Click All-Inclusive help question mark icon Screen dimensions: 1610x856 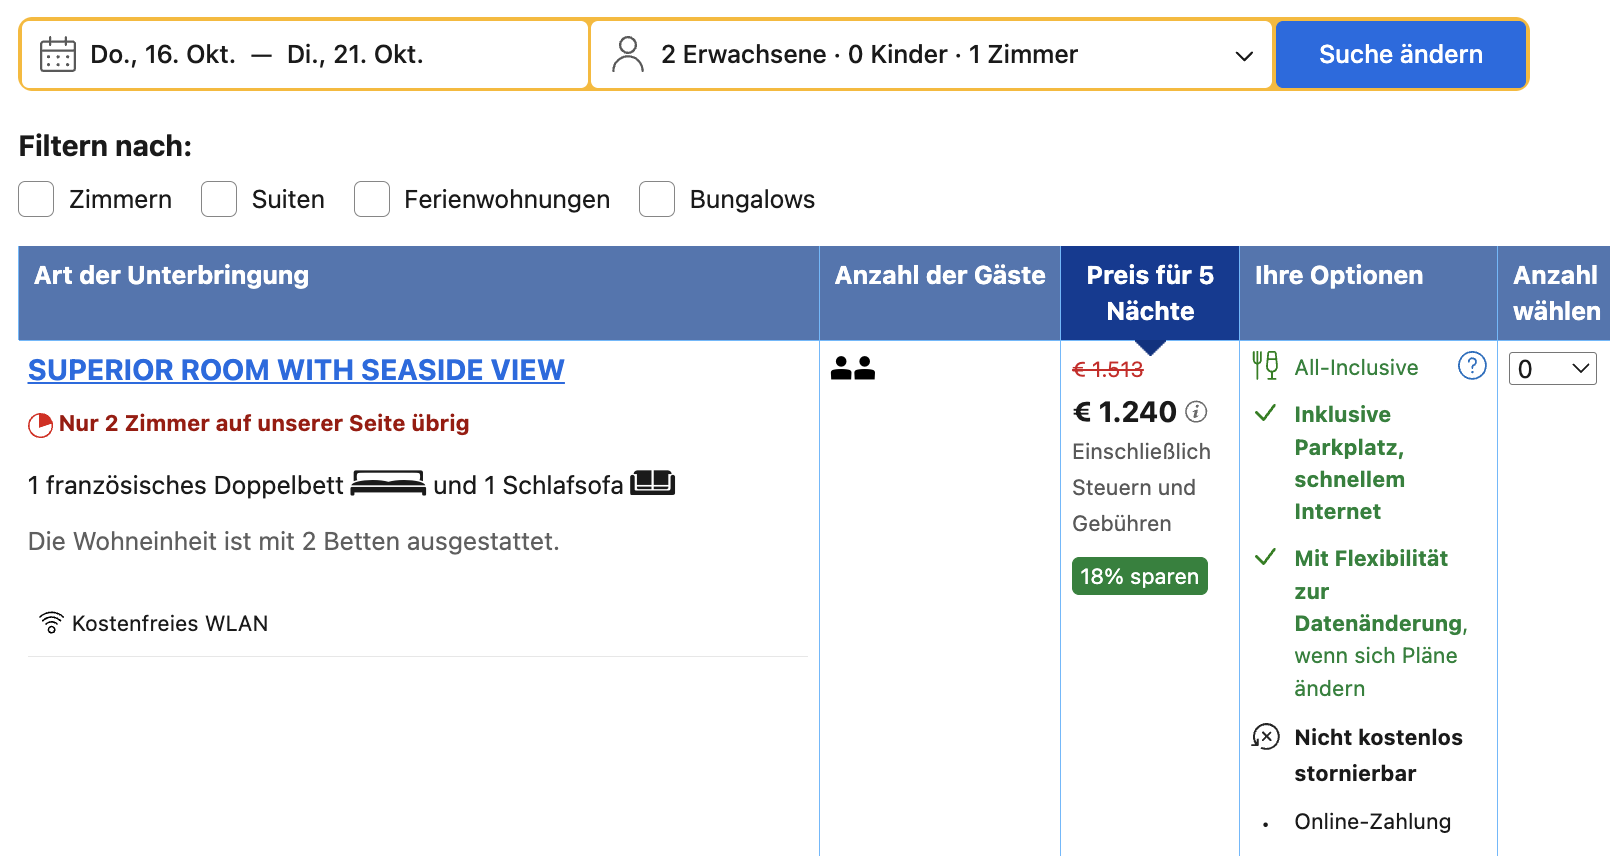coord(1471,366)
